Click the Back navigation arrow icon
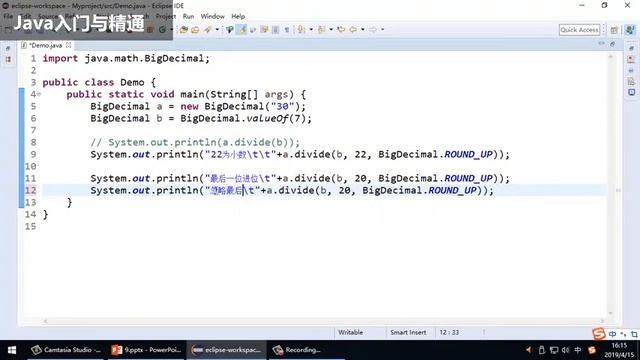The image size is (640, 360). point(353,29)
